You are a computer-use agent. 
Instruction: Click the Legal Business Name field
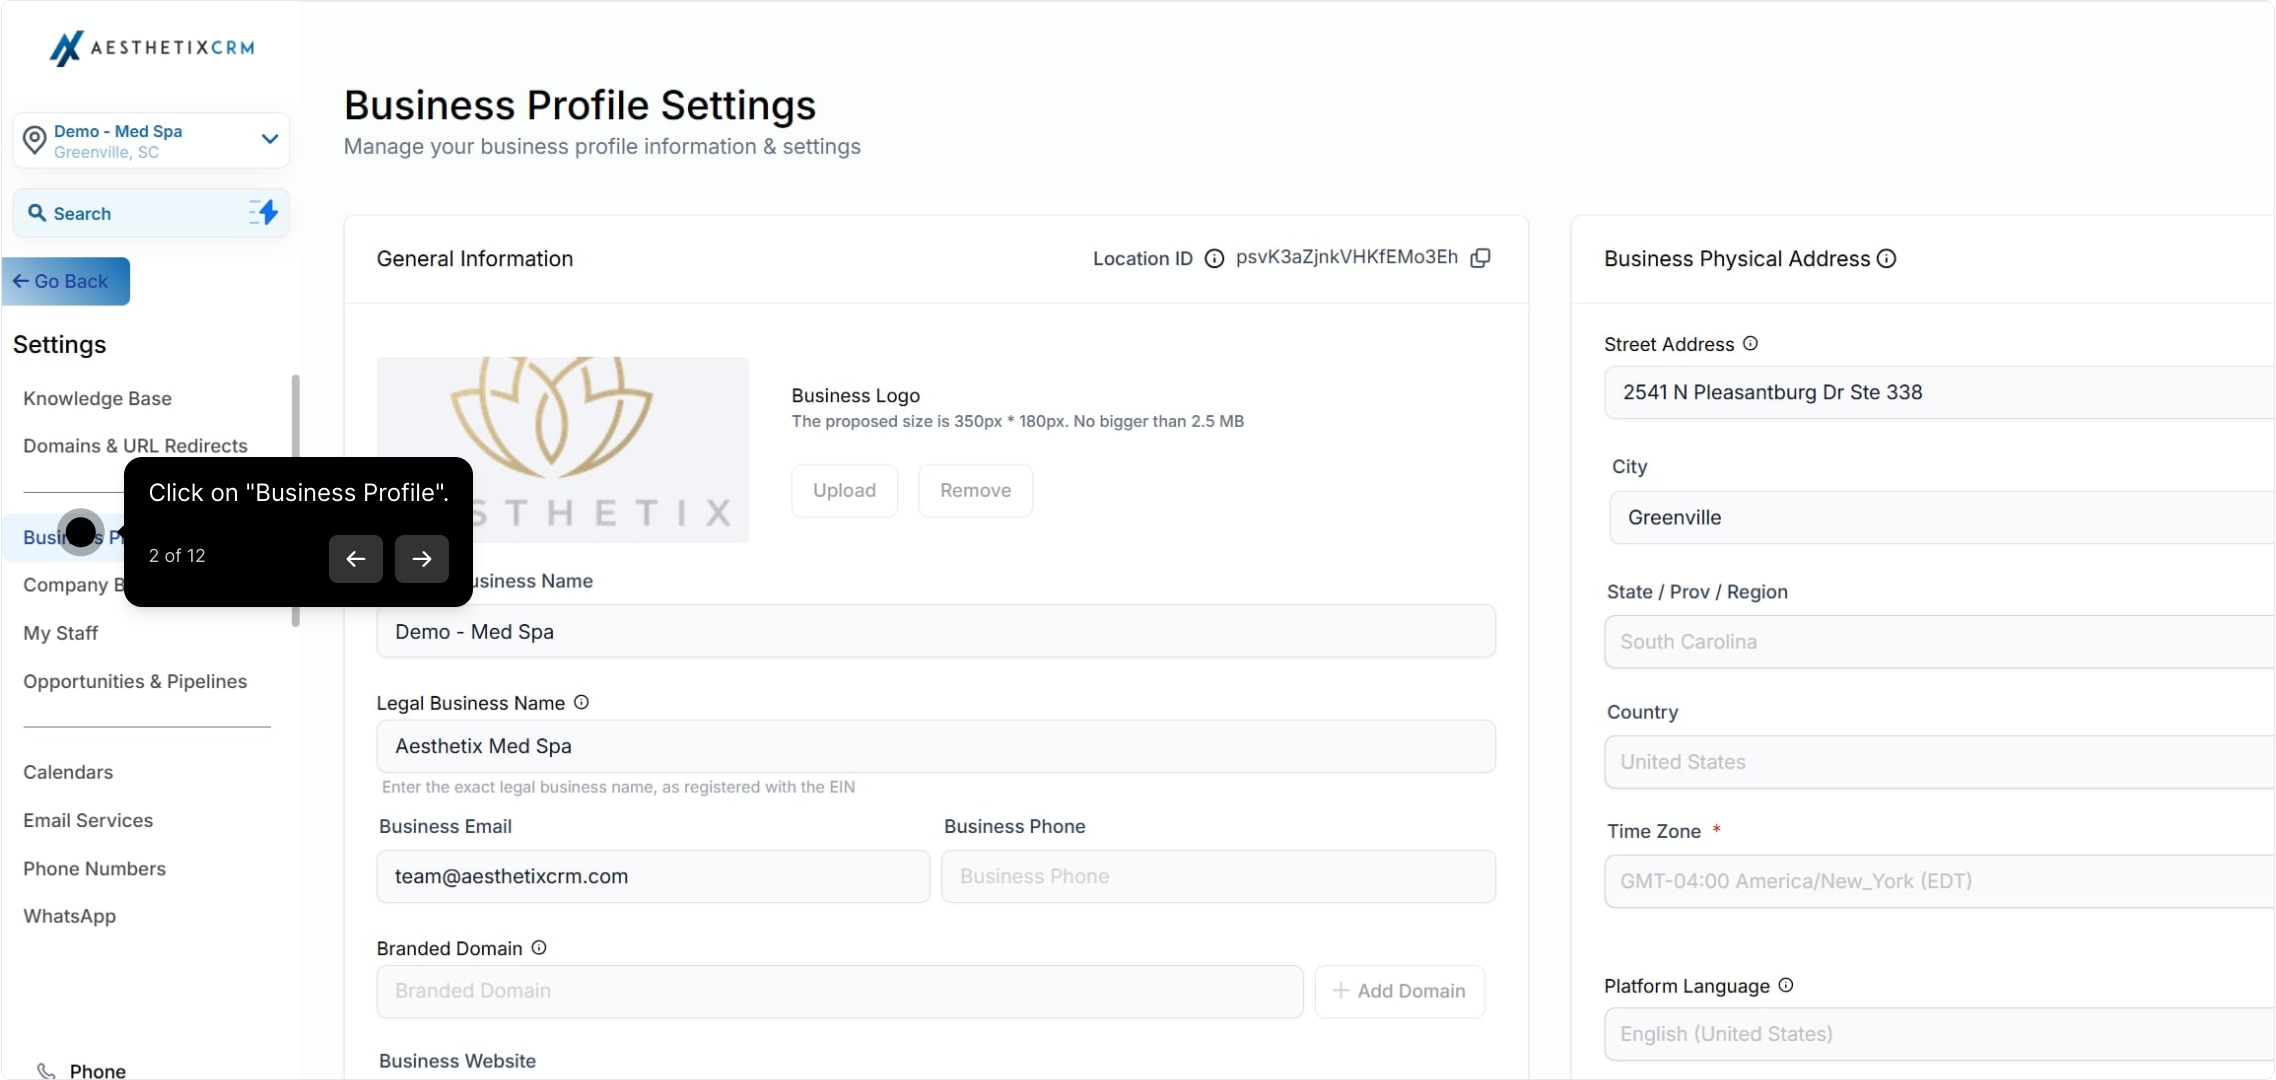936,746
